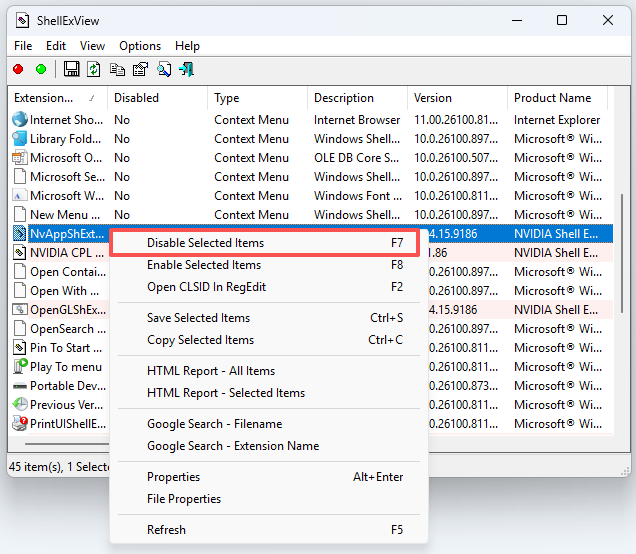Click the 10.0.26100.507... version cell
636x554 pixels.
tap(456, 158)
